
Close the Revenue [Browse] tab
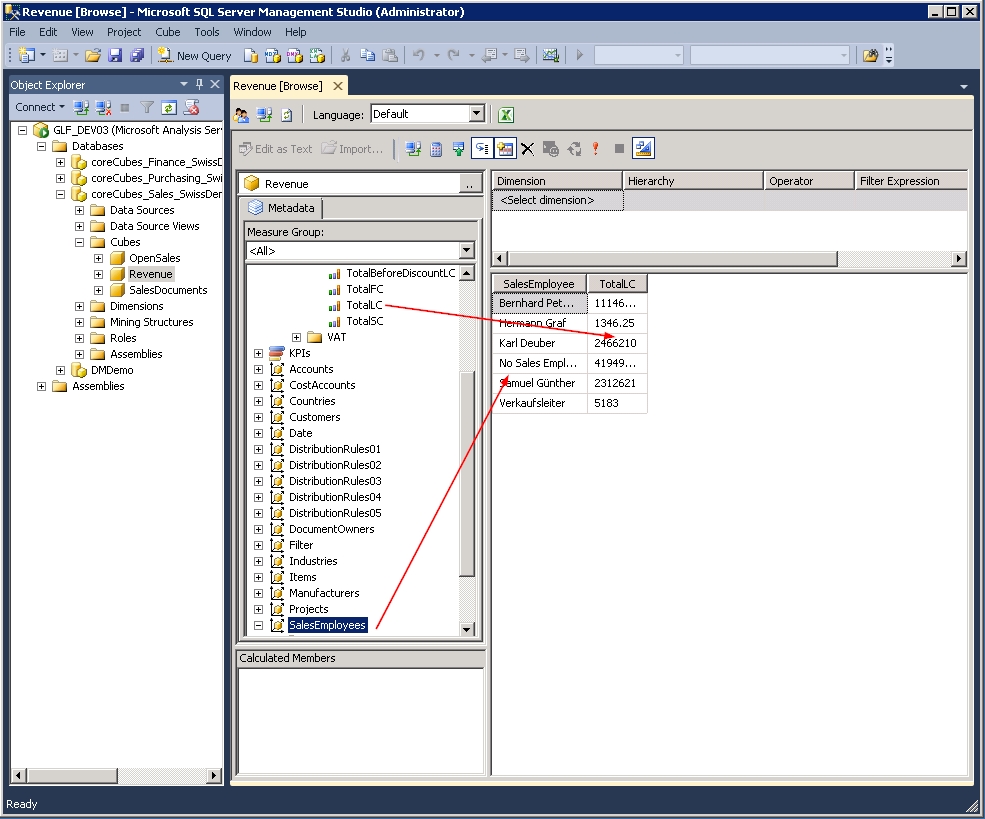pos(338,86)
